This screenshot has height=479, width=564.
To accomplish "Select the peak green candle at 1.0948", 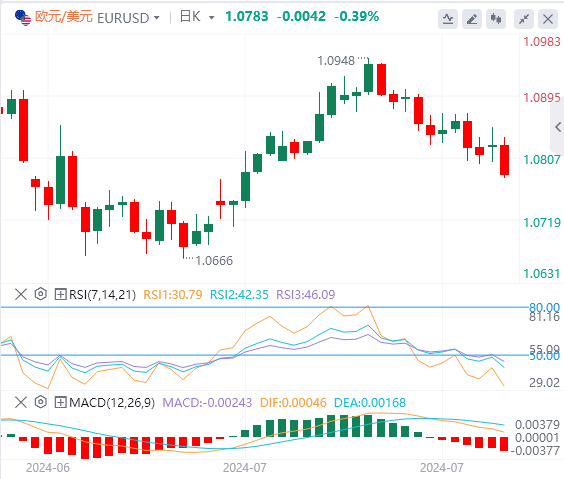I will (368, 78).
